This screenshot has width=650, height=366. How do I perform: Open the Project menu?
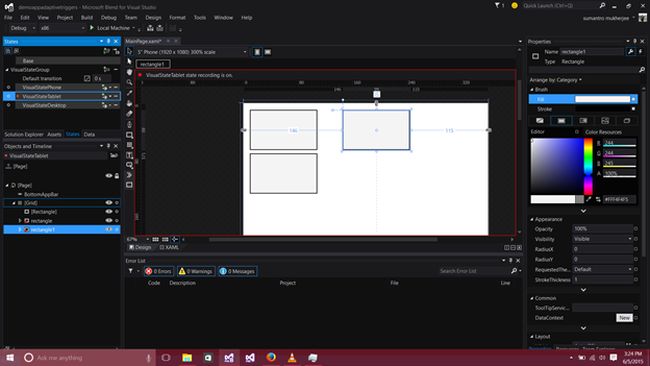point(65,17)
